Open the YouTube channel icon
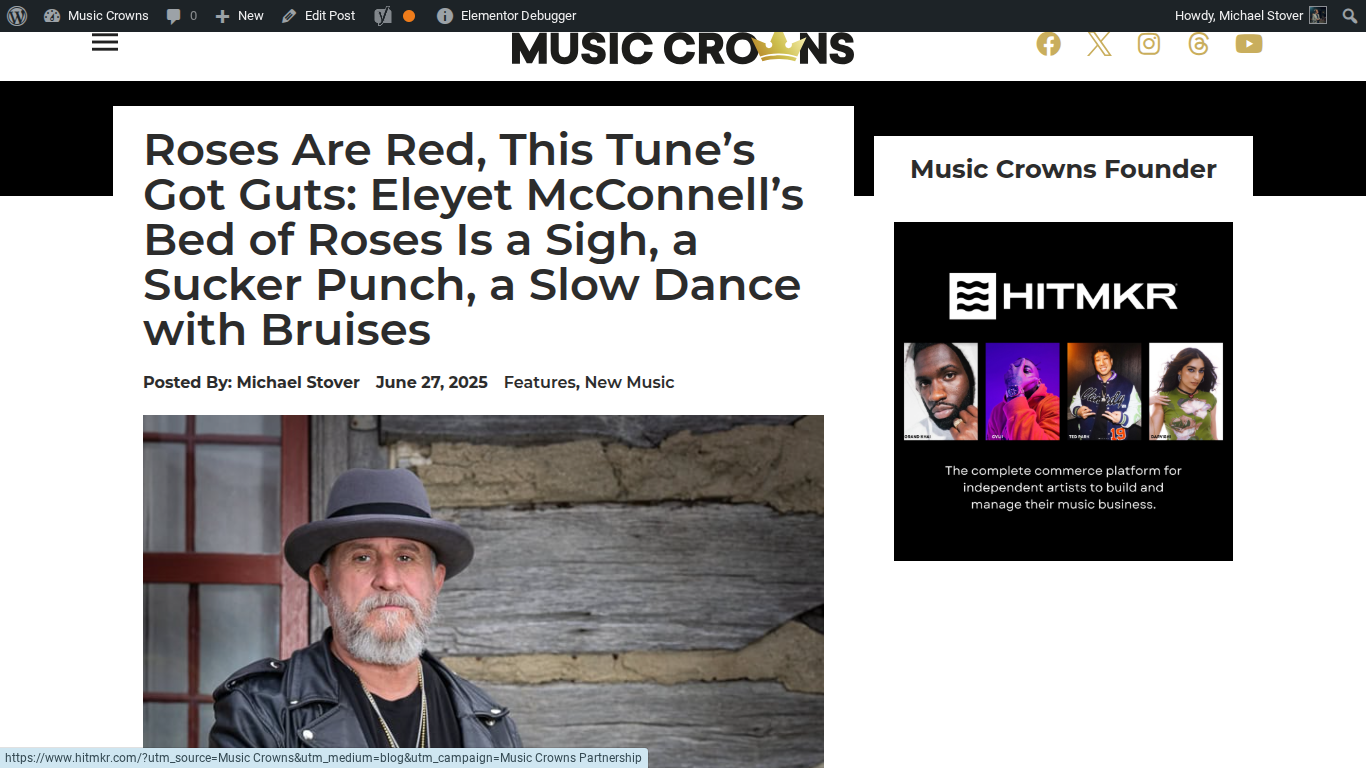1366x768 pixels. click(1248, 44)
